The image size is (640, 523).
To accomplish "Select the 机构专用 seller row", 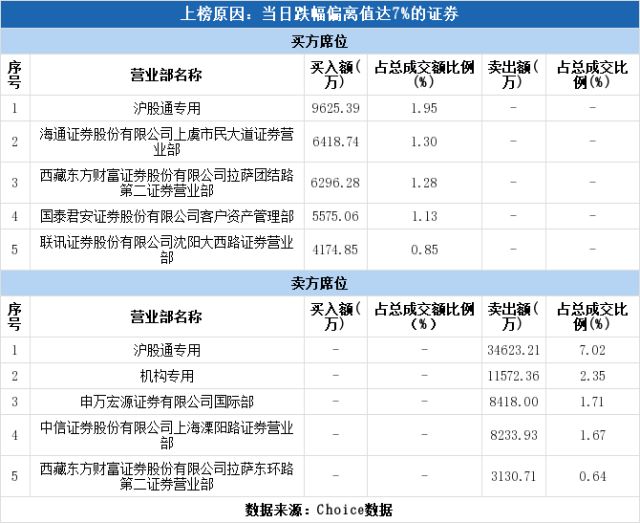I will point(320,376).
